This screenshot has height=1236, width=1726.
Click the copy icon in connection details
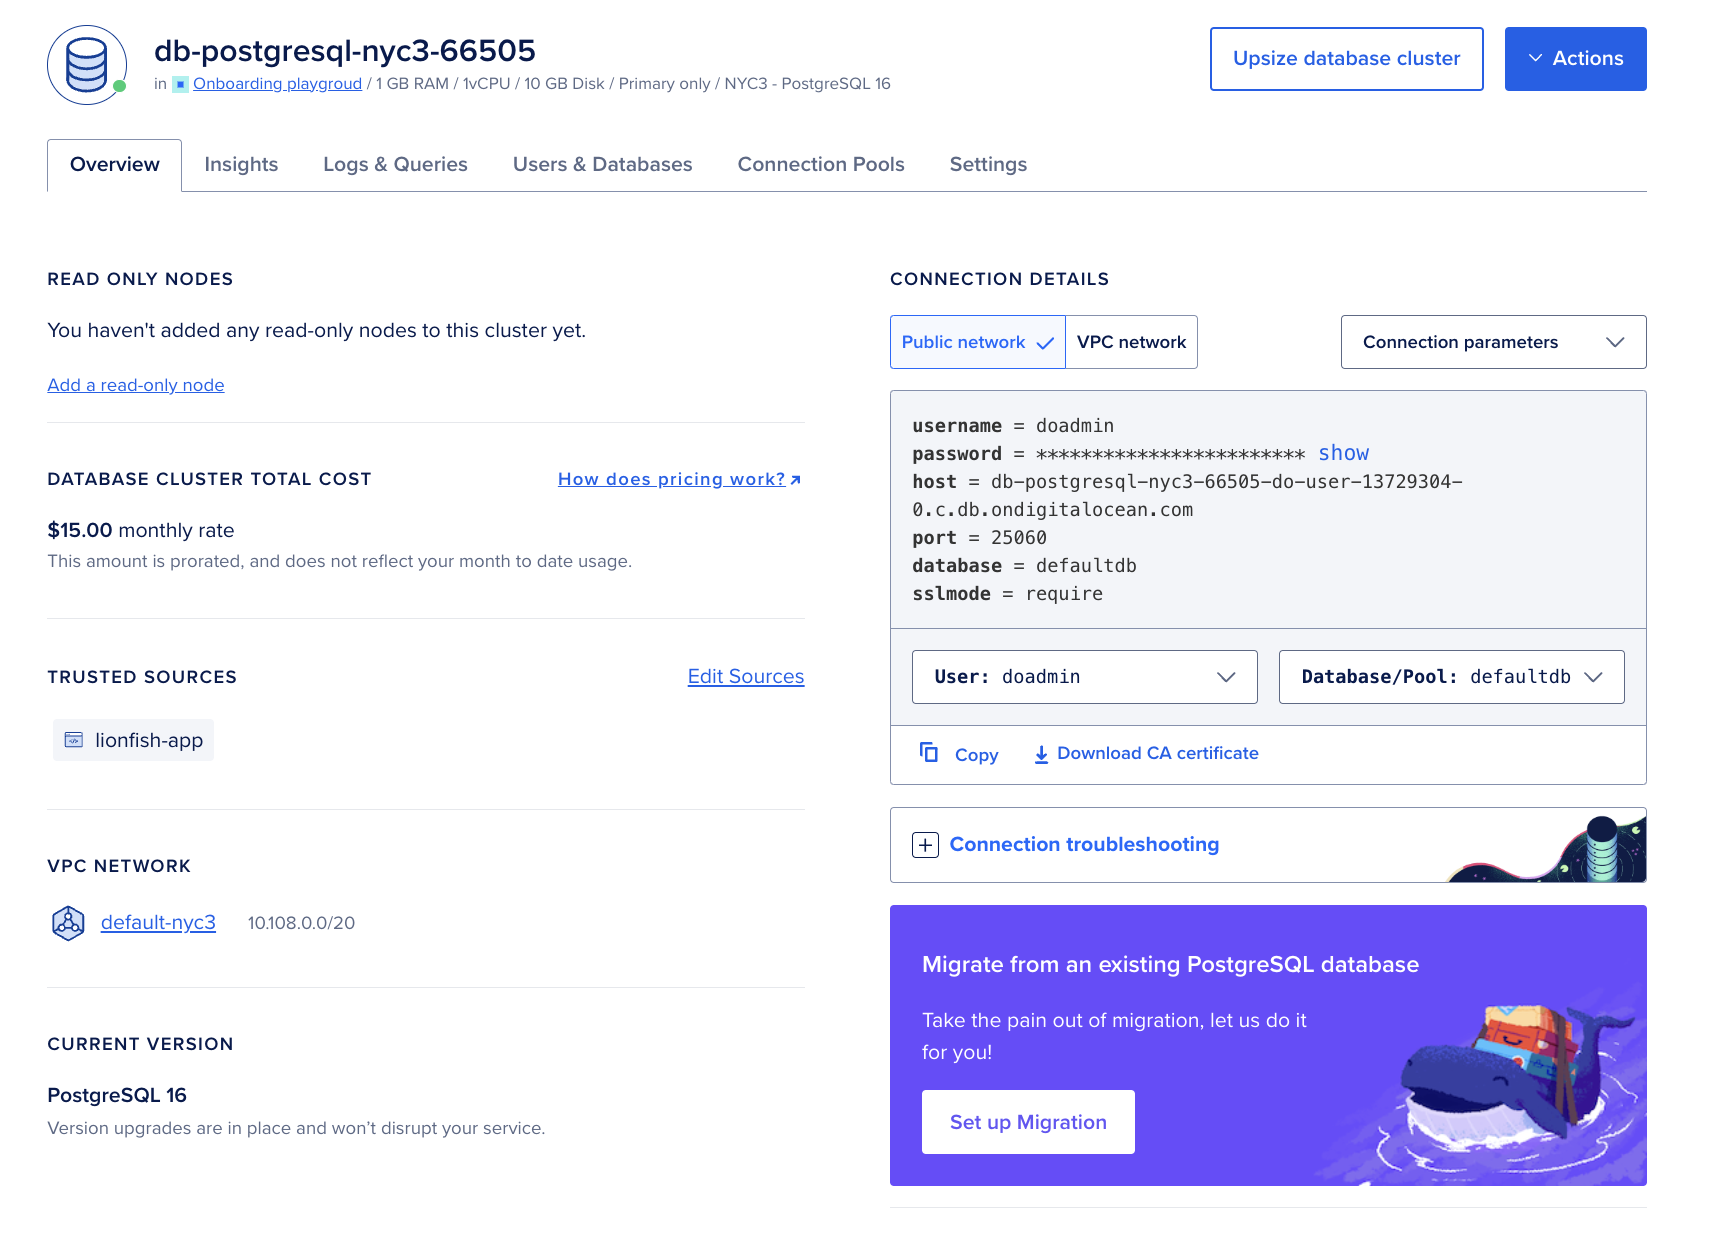(x=929, y=753)
